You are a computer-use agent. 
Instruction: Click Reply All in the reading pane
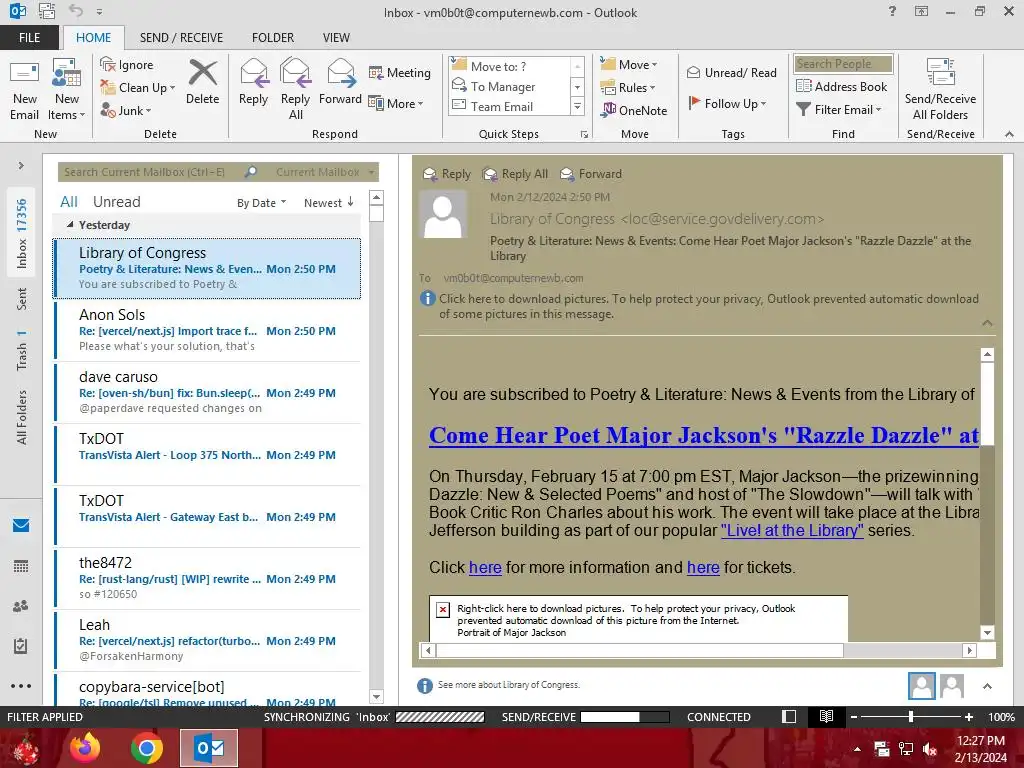coord(515,174)
